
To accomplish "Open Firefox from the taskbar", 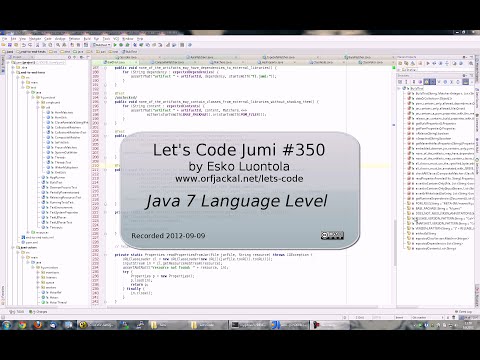I will tap(37, 325).
